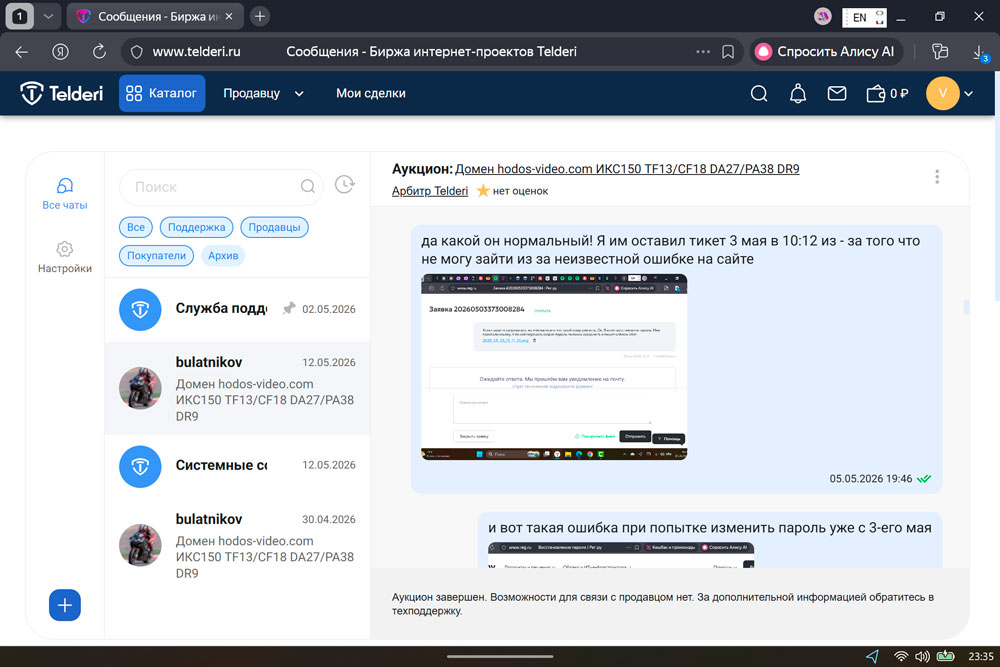Open the Служба поддержки chat

coord(237,309)
